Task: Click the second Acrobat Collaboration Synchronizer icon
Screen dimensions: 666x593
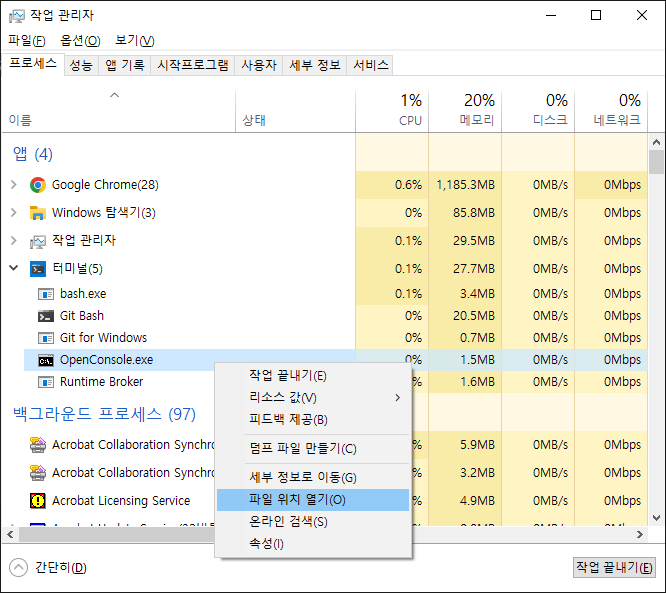Action: tap(38, 473)
